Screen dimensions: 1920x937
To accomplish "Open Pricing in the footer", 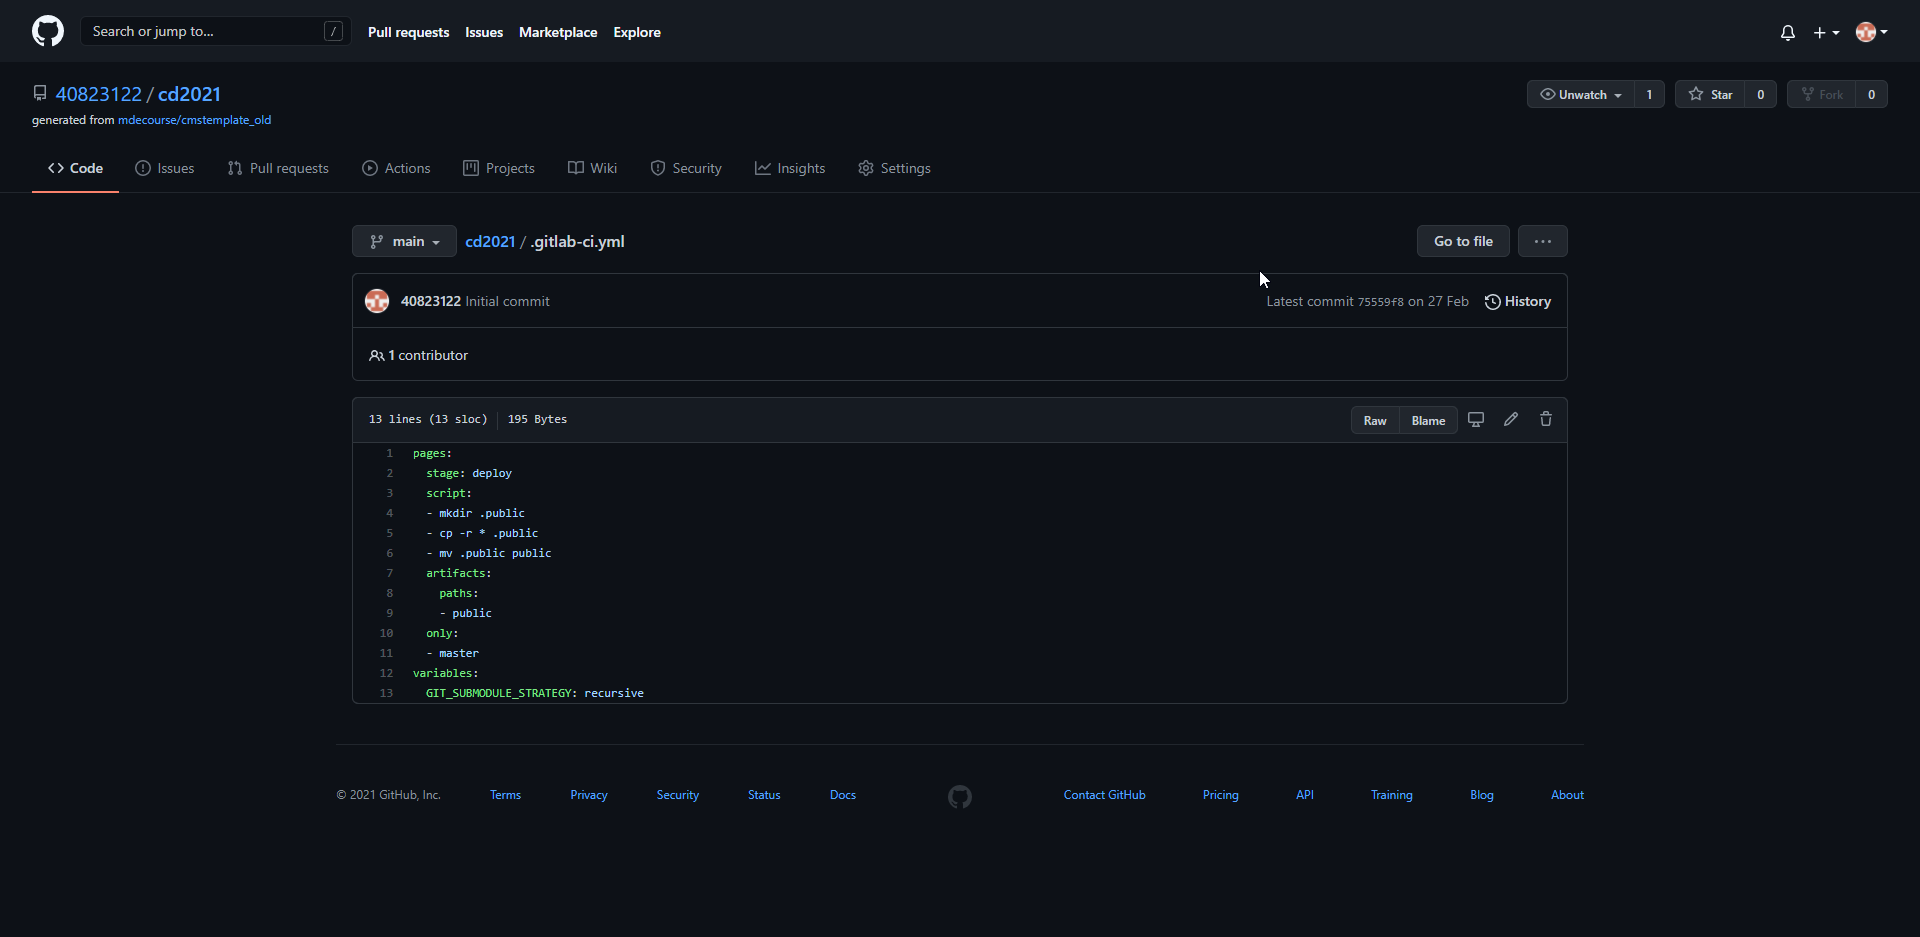I will 1221,795.
